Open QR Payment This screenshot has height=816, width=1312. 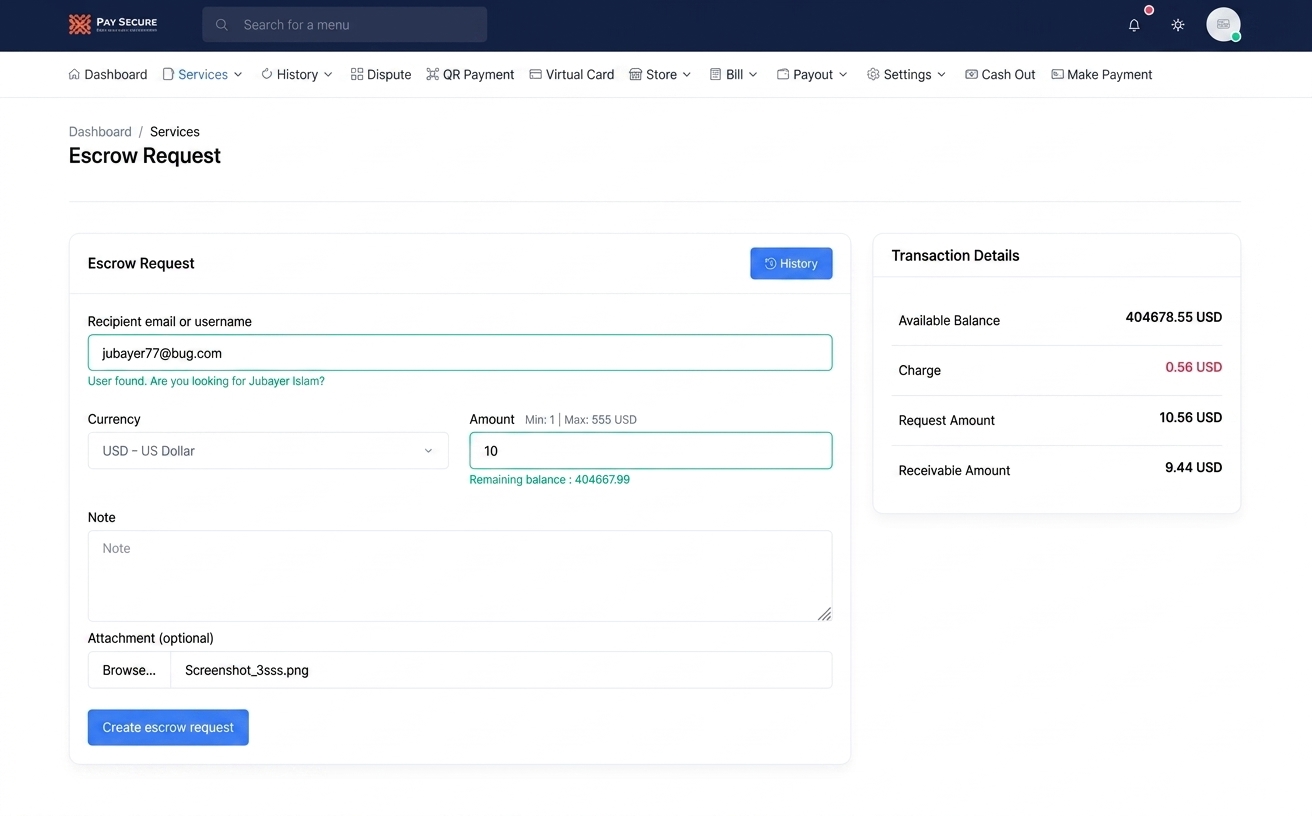[470, 74]
